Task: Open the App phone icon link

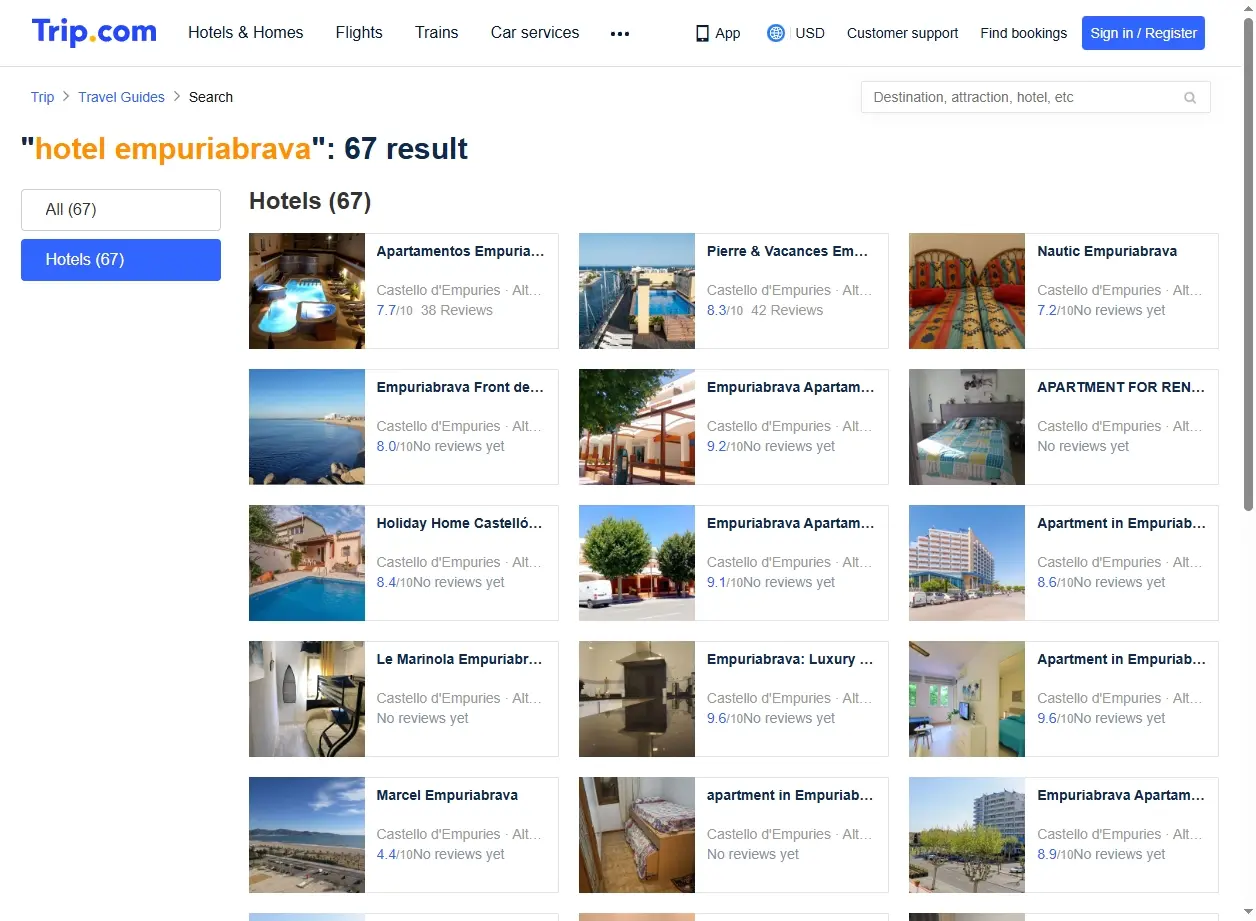Action: click(x=718, y=33)
